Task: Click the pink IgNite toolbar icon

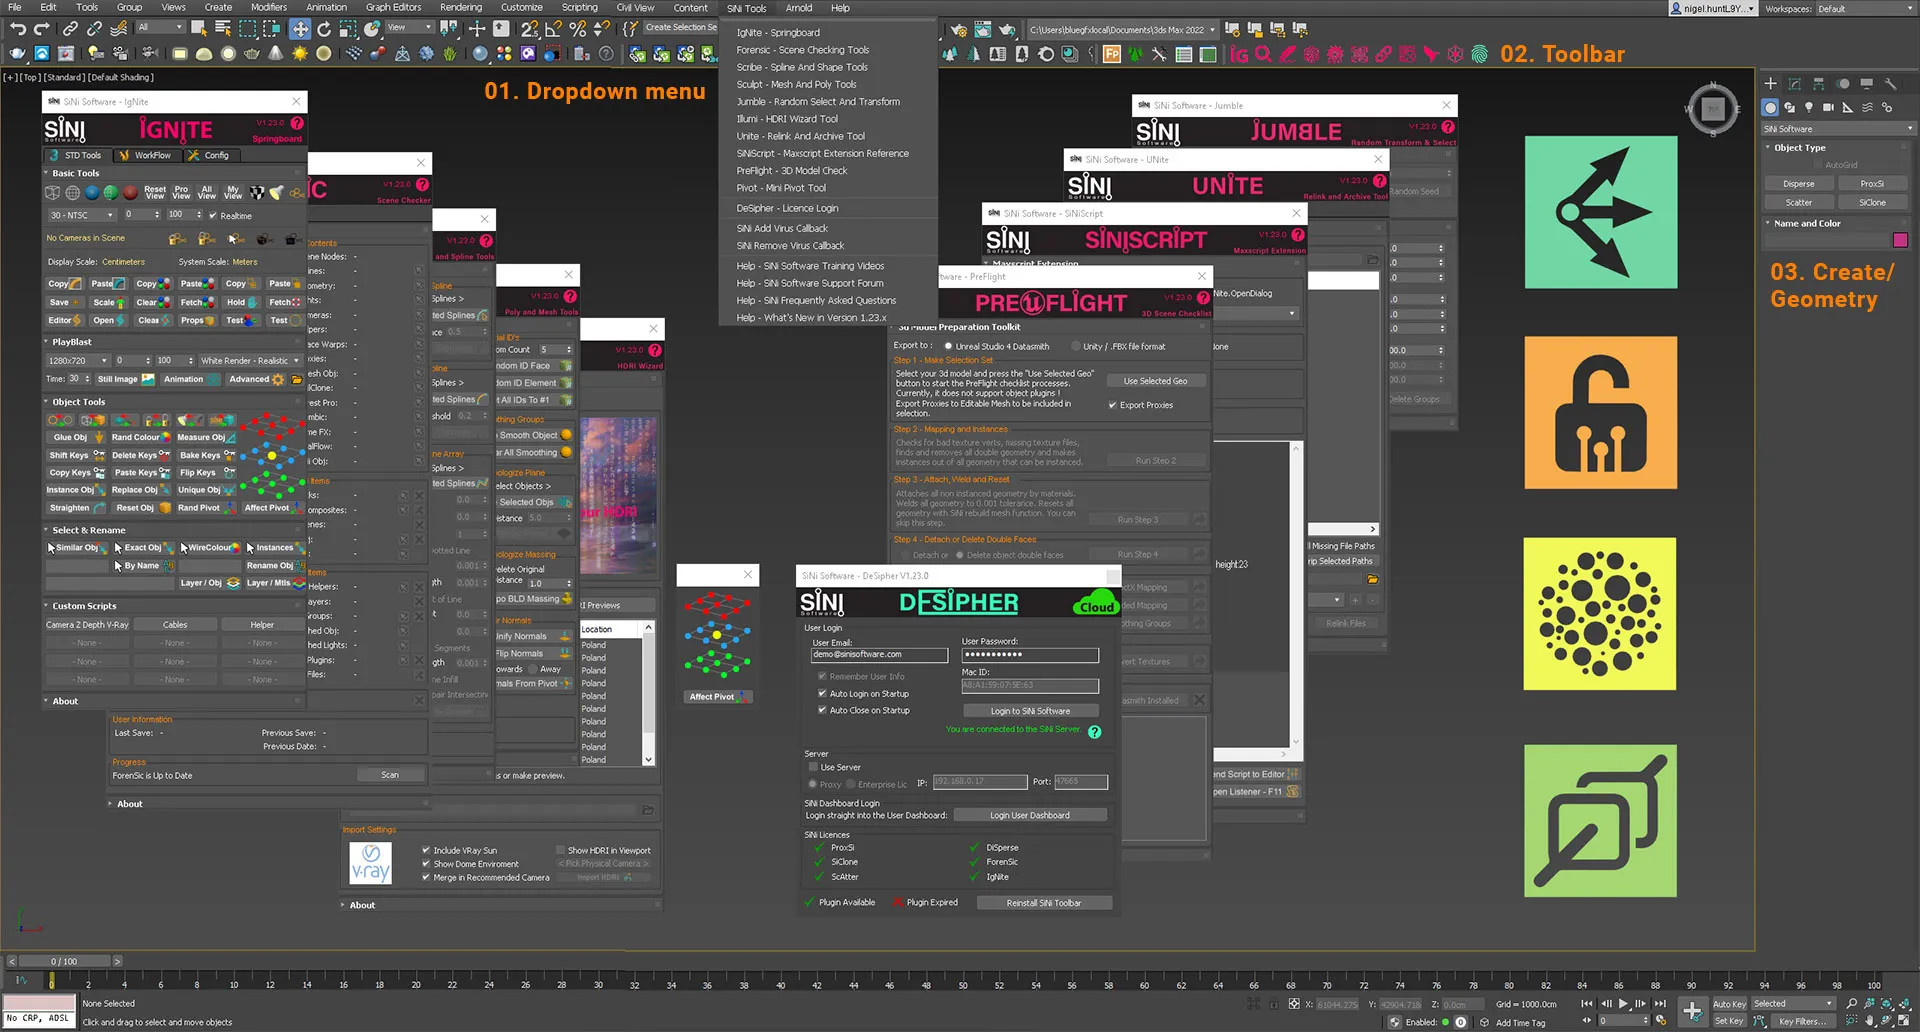Action: (x=1239, y=54)
